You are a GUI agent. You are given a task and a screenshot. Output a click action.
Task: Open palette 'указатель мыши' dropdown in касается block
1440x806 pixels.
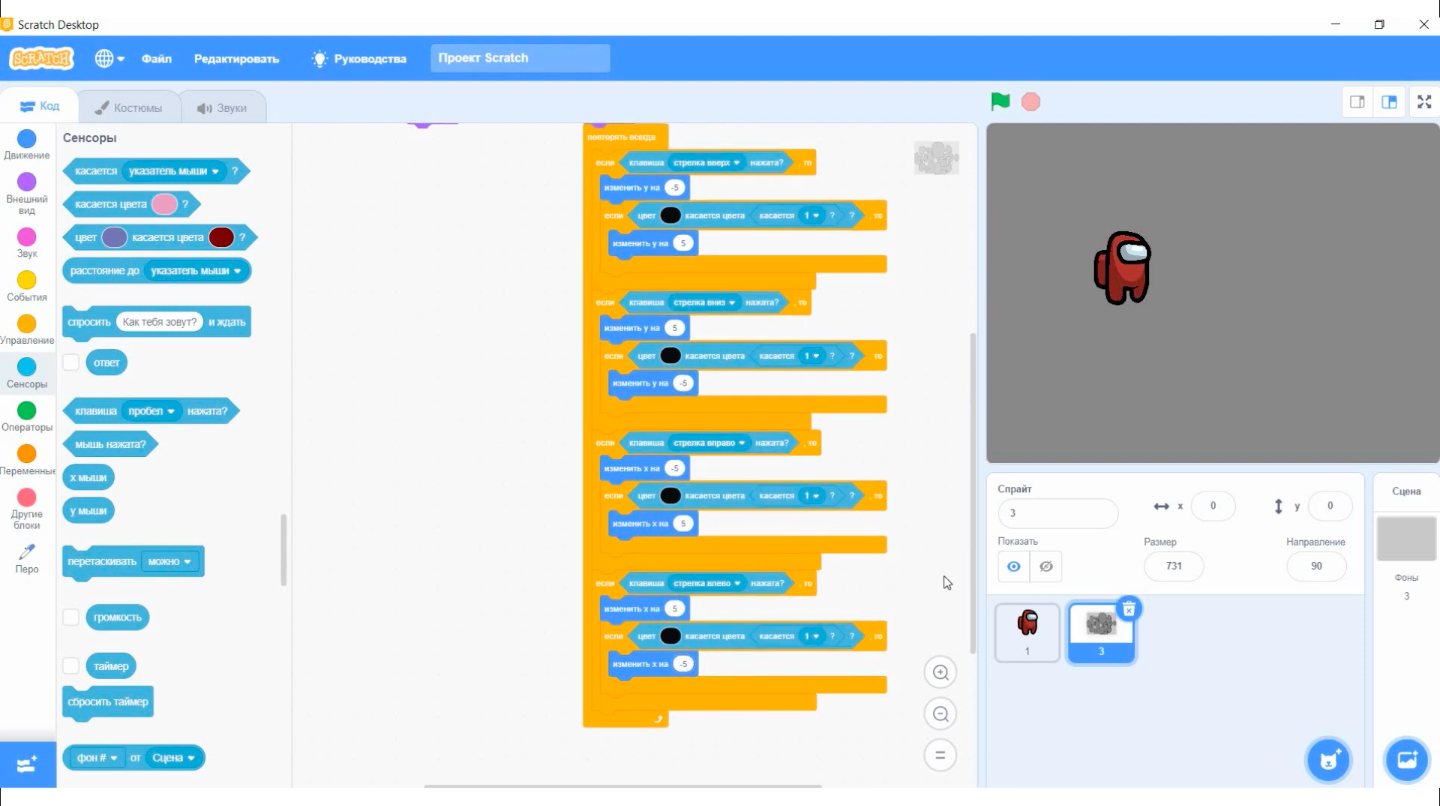point(172,171)
